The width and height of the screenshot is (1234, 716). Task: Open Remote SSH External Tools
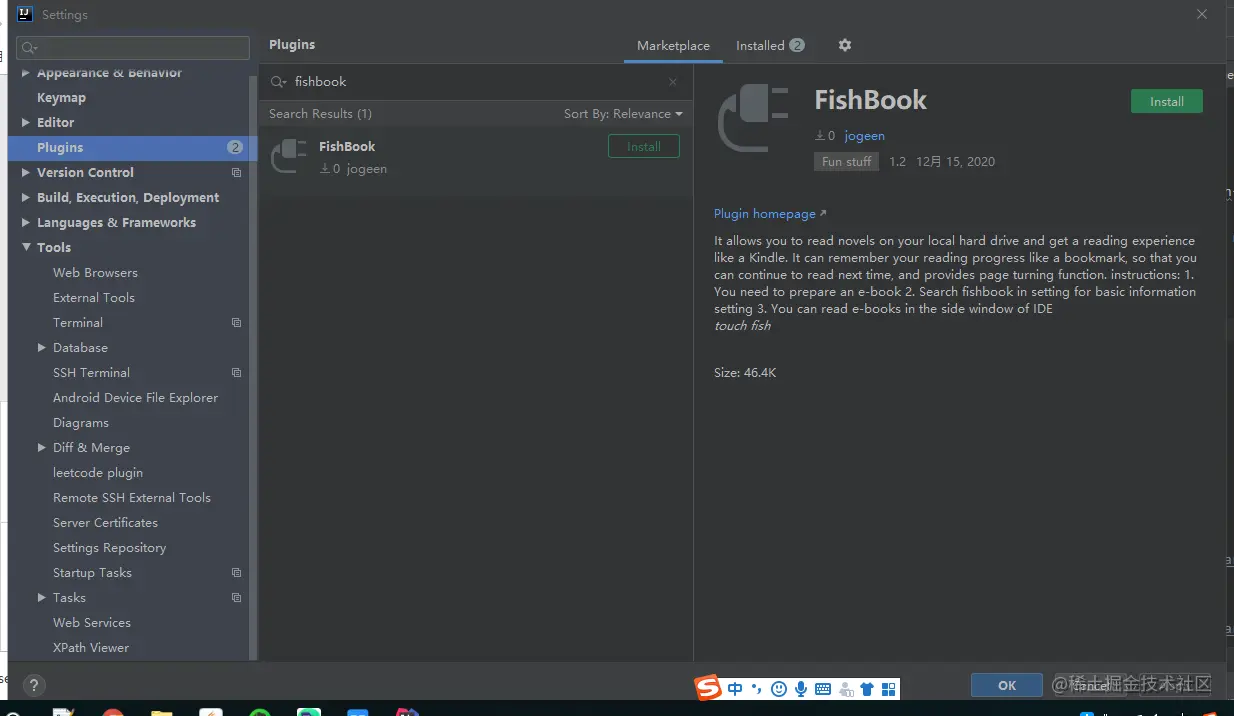132,498
